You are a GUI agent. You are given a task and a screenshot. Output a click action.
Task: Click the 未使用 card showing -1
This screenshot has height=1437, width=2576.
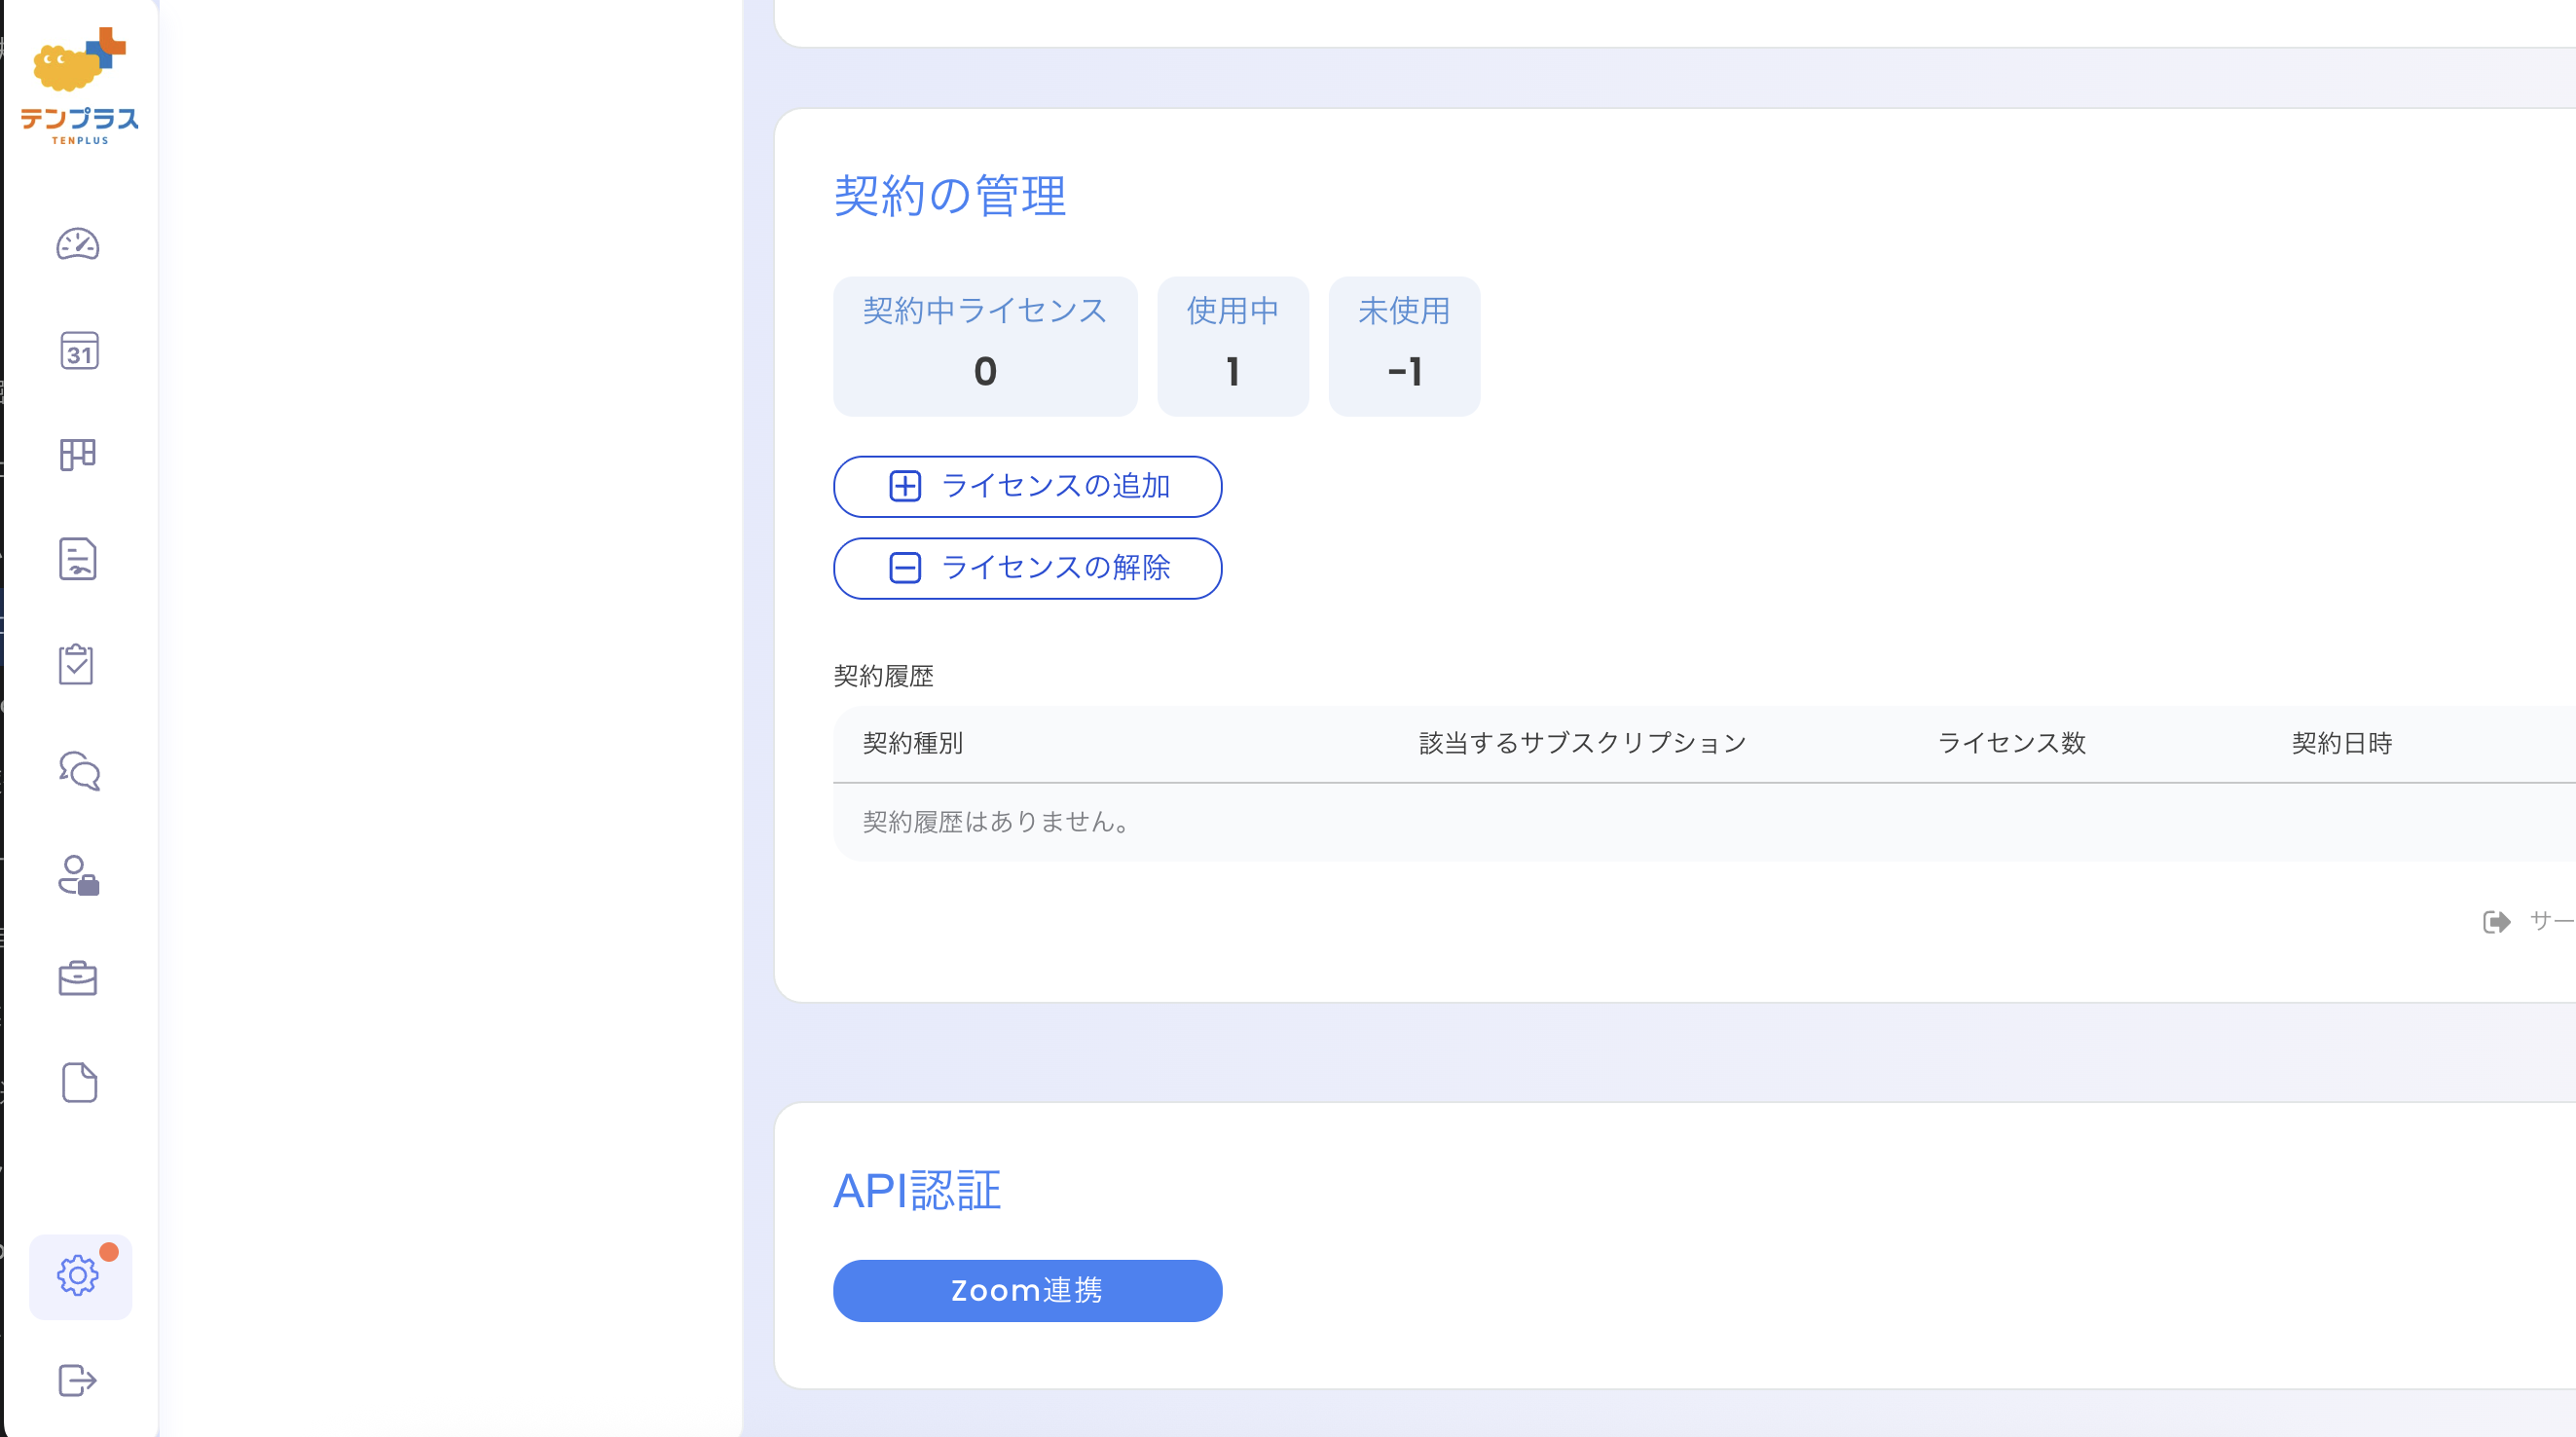click(x=1404, y=346)
